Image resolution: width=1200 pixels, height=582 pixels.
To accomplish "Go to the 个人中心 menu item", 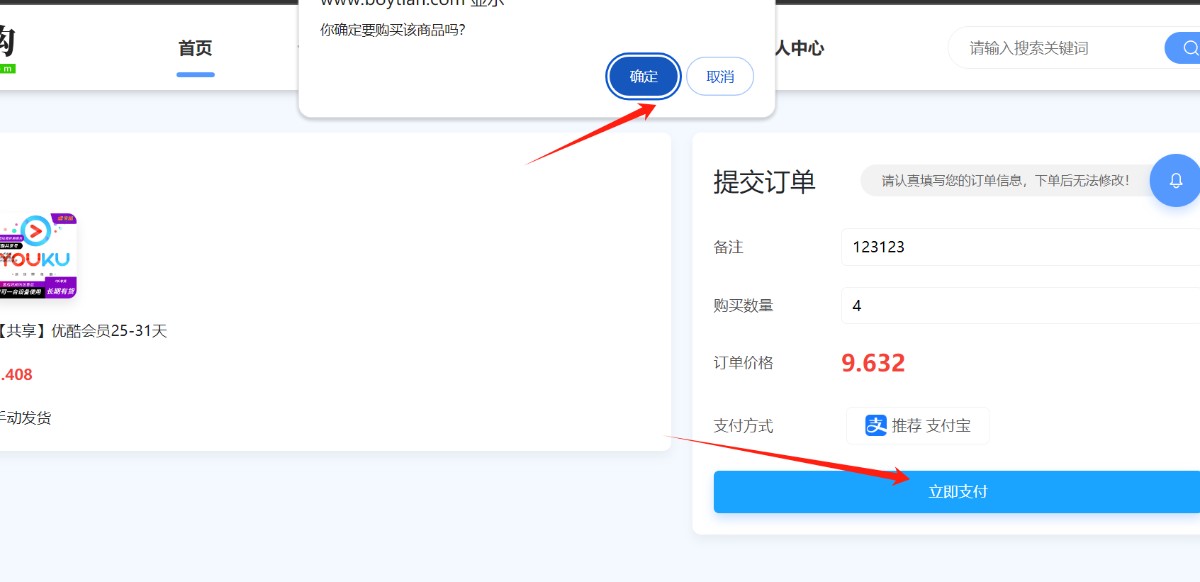I will 798,48.
